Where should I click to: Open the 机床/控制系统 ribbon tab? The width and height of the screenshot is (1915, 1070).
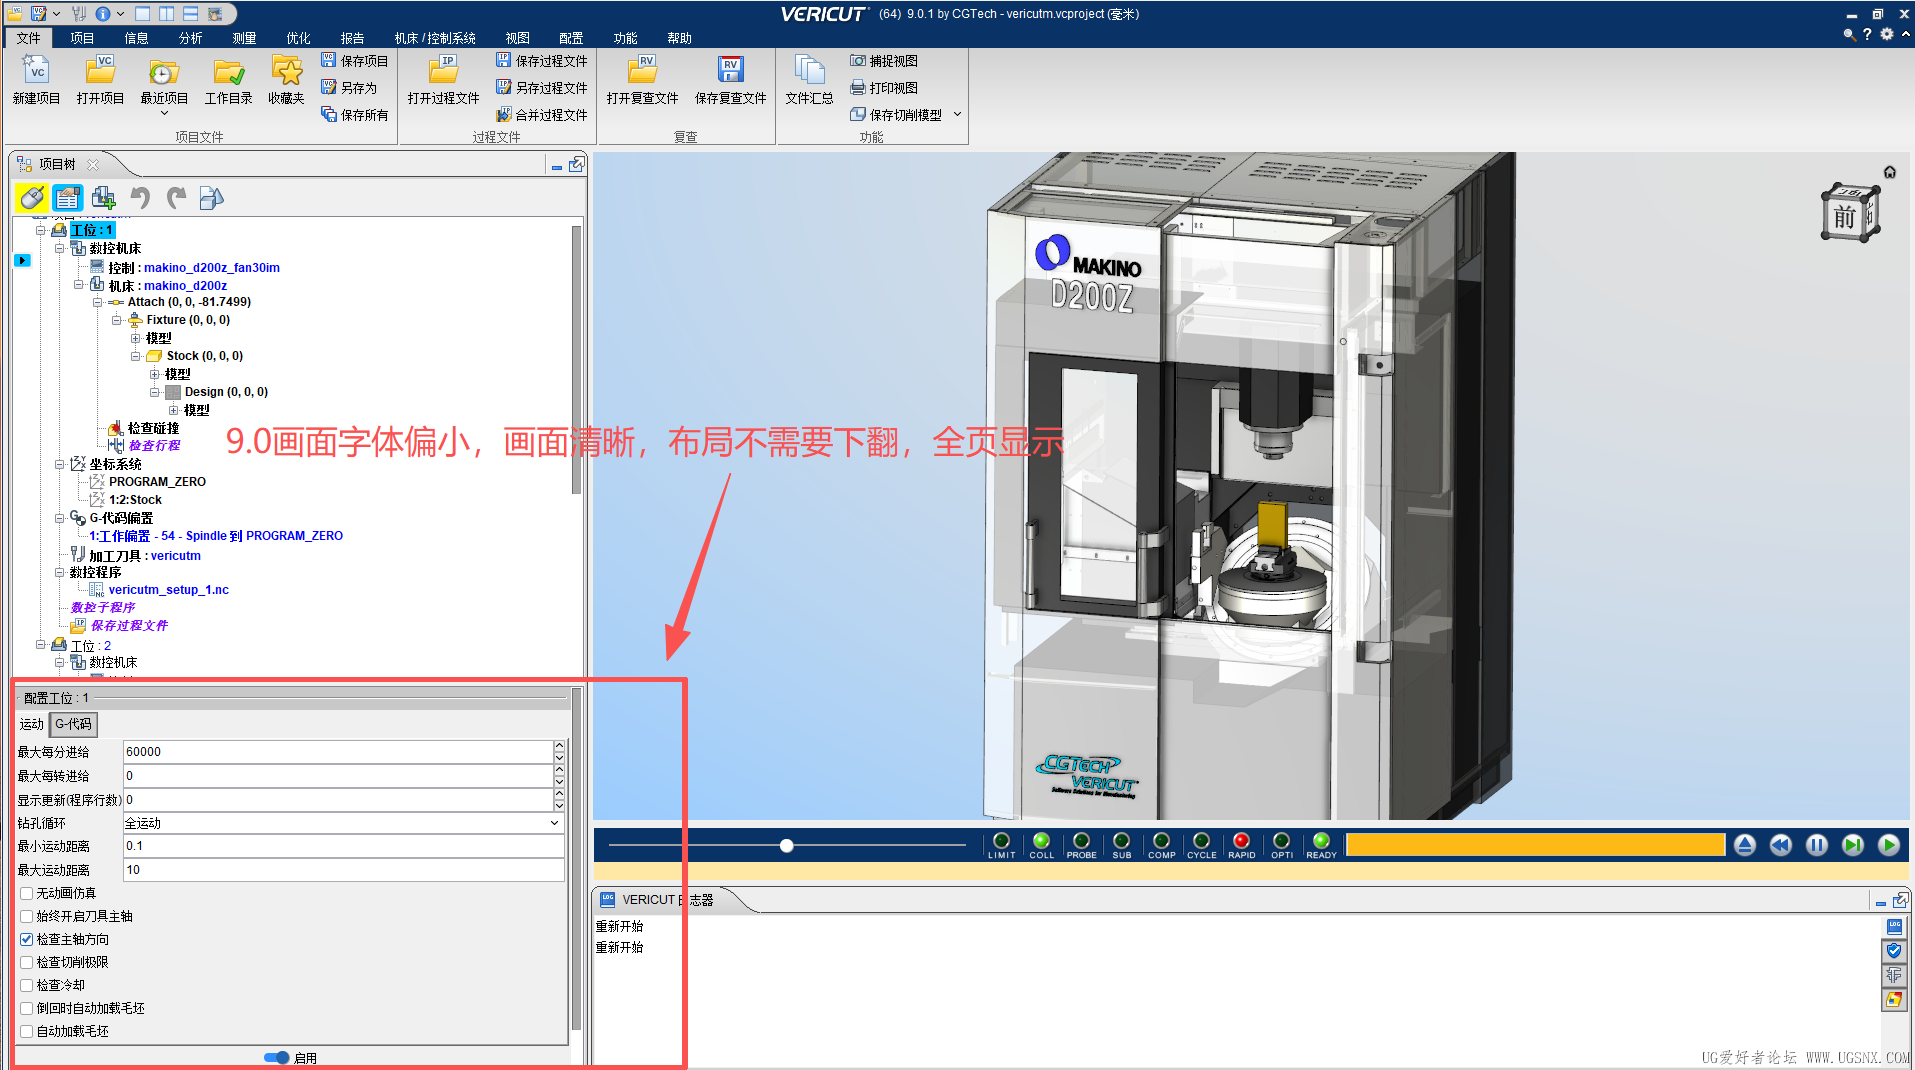point(435,38)
